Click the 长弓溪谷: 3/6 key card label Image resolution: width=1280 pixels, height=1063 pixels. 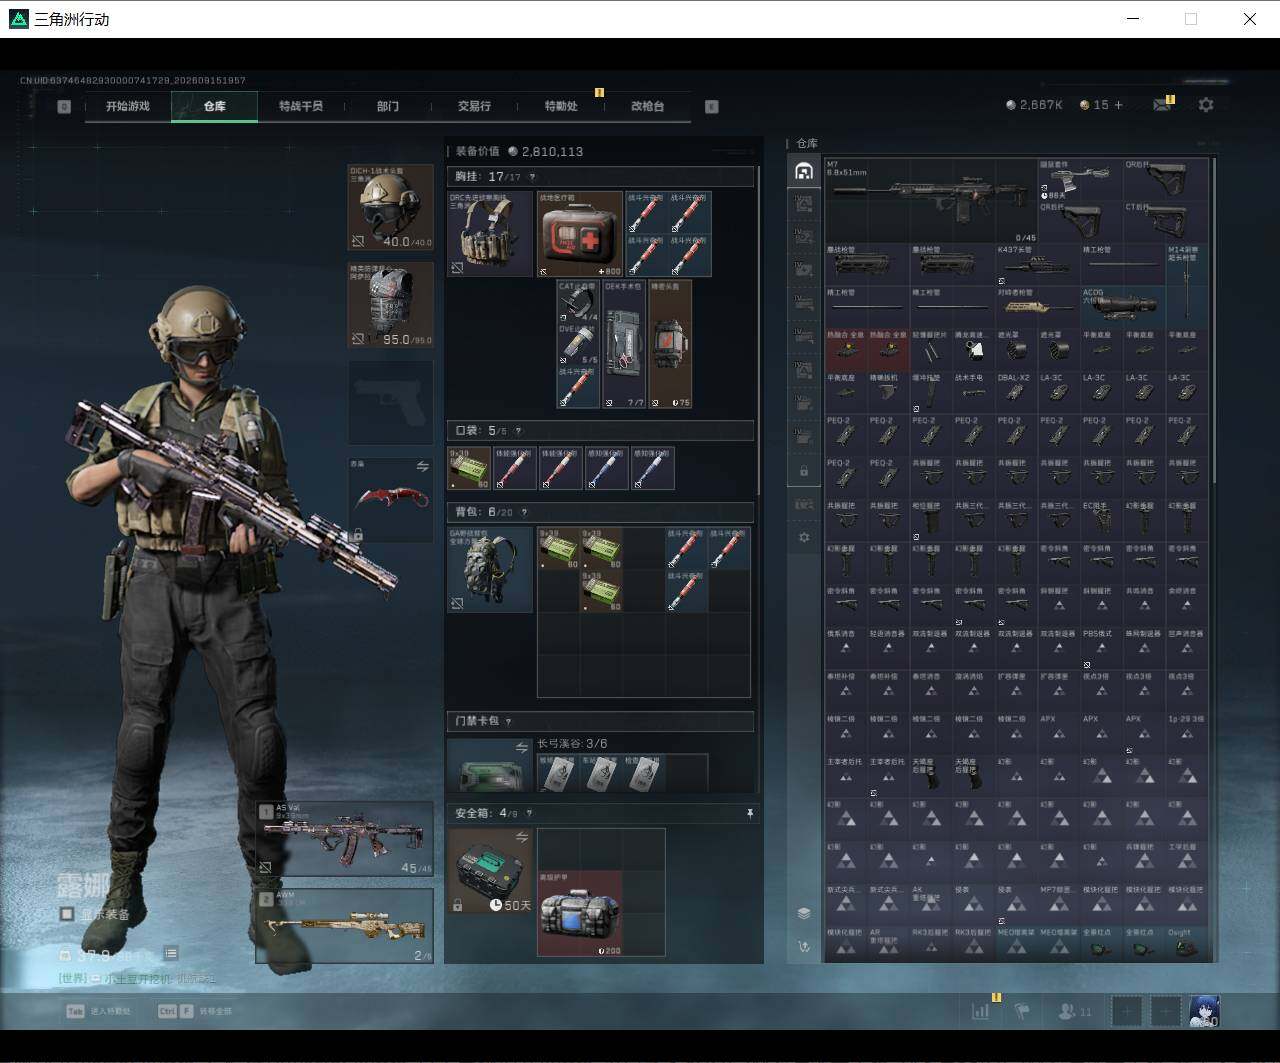pos(572,744)
